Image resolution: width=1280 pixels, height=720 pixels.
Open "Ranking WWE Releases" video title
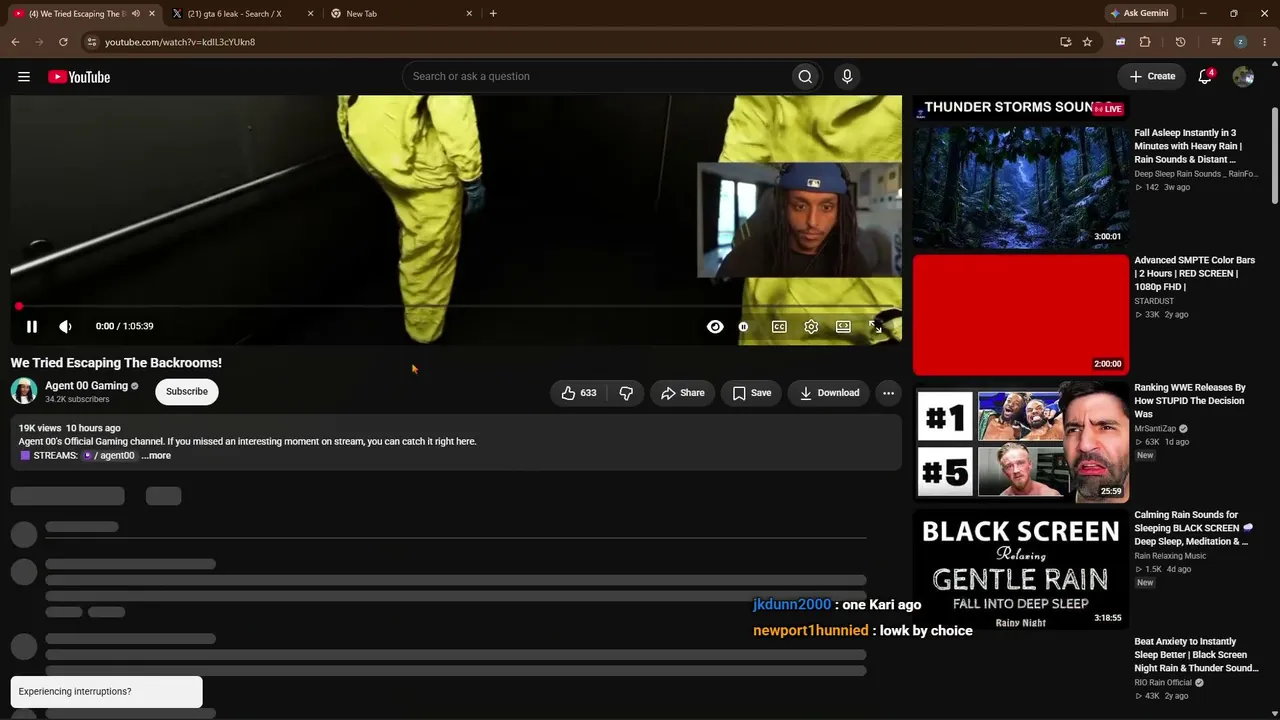click(x=1190, y=401)
